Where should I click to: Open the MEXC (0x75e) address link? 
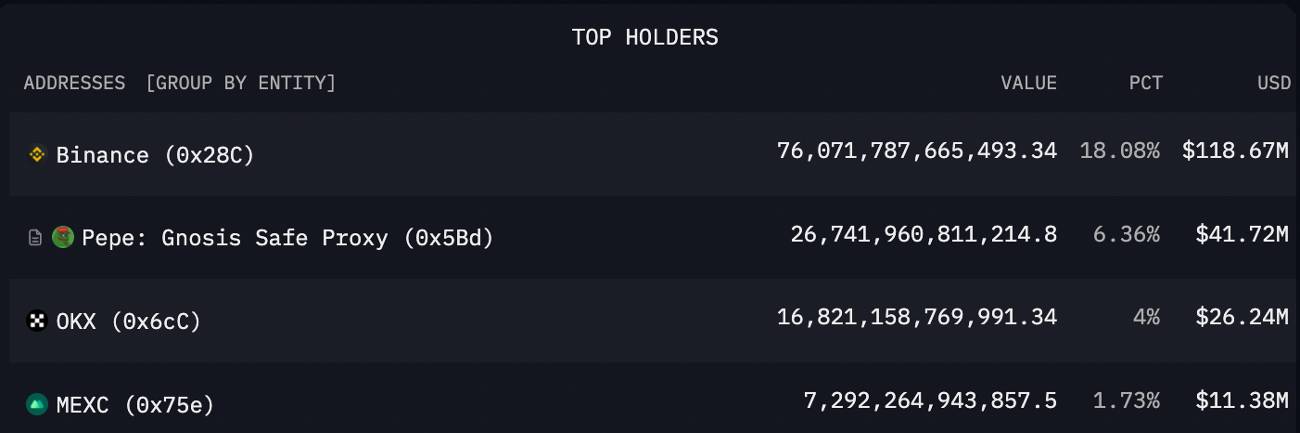(135, 405)
